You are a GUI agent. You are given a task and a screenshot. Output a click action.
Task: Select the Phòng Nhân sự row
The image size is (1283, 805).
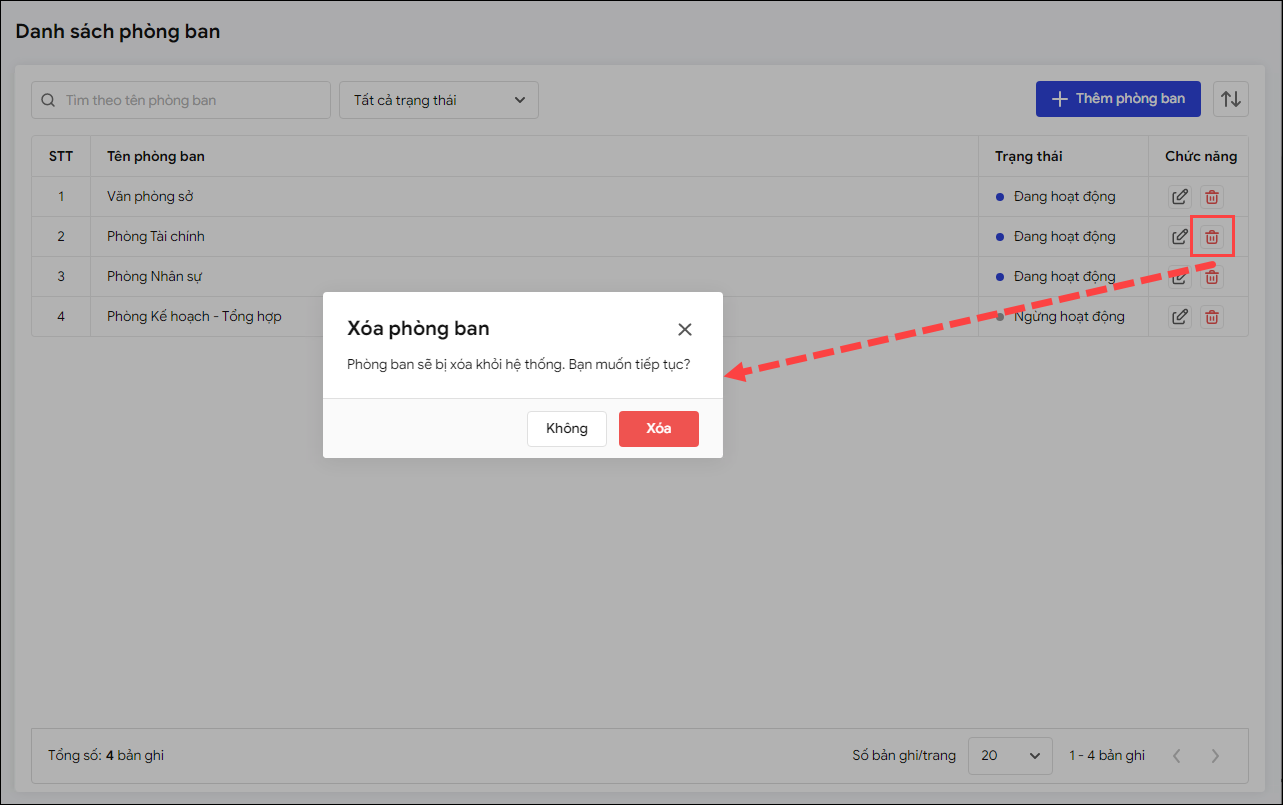click(155, 277)
